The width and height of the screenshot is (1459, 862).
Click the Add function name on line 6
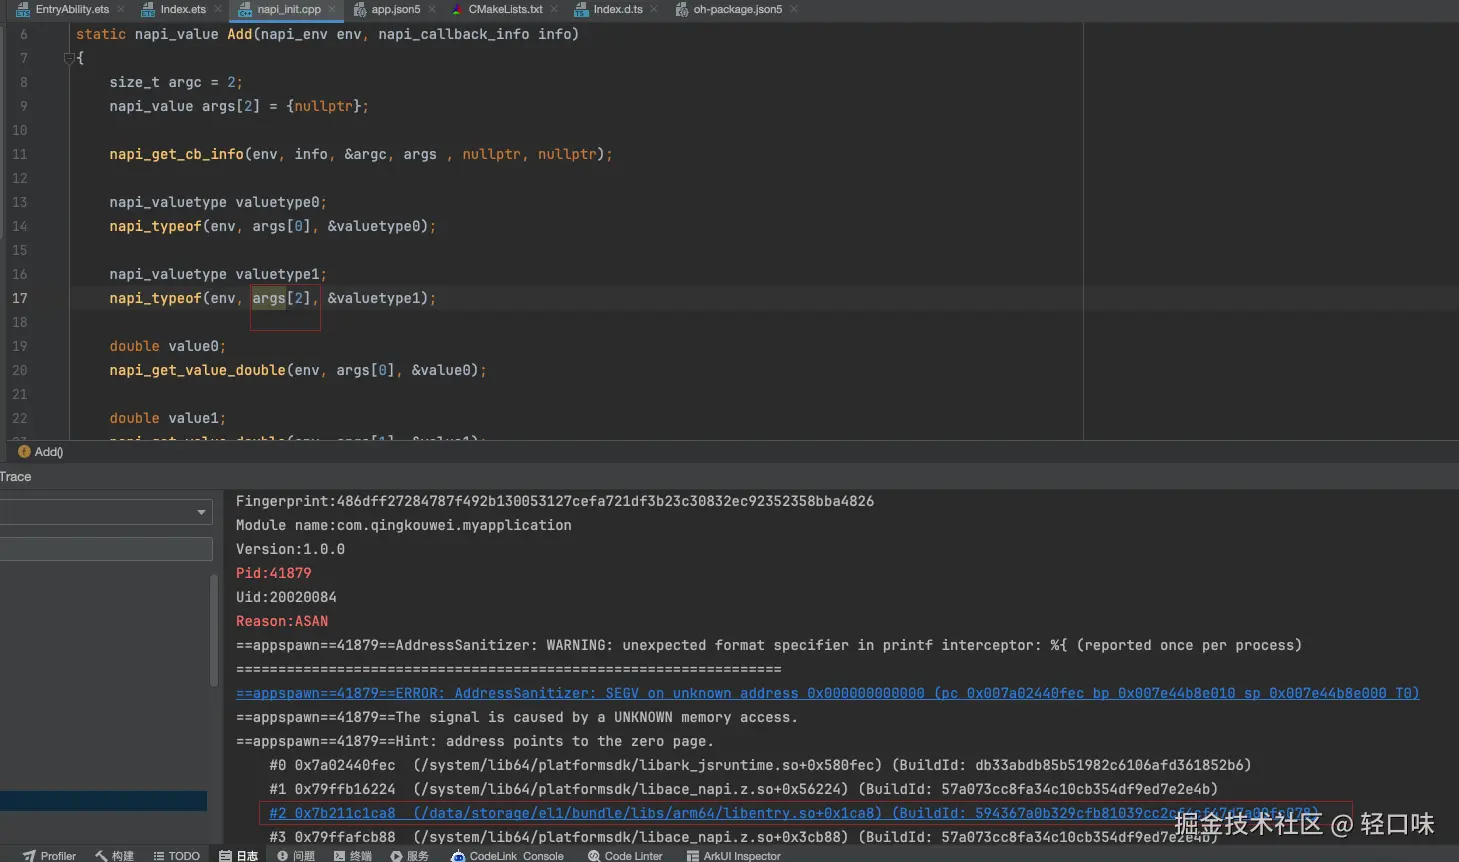pyautogui.click(x=239, y=34)
